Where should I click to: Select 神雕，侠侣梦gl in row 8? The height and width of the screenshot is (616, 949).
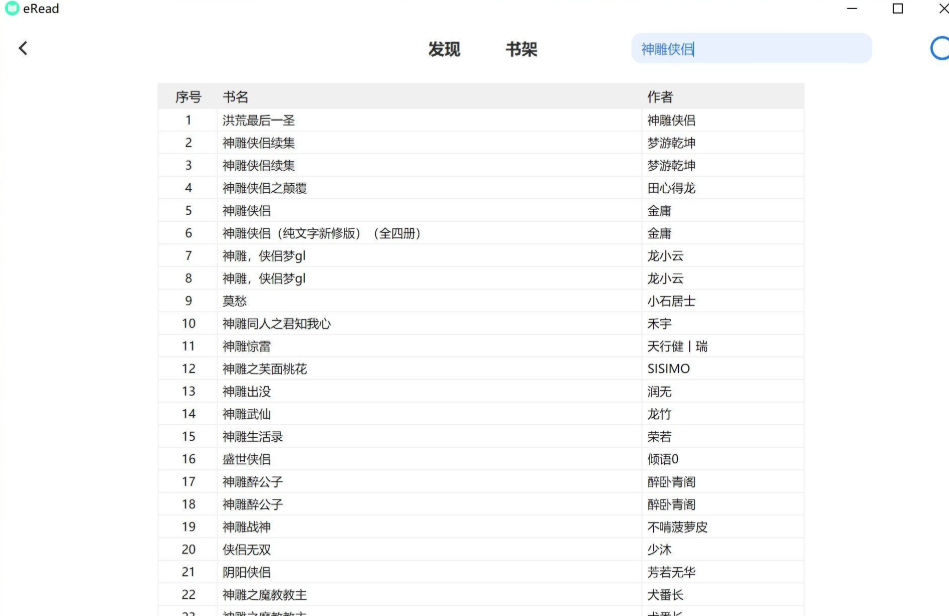point(264,278)
